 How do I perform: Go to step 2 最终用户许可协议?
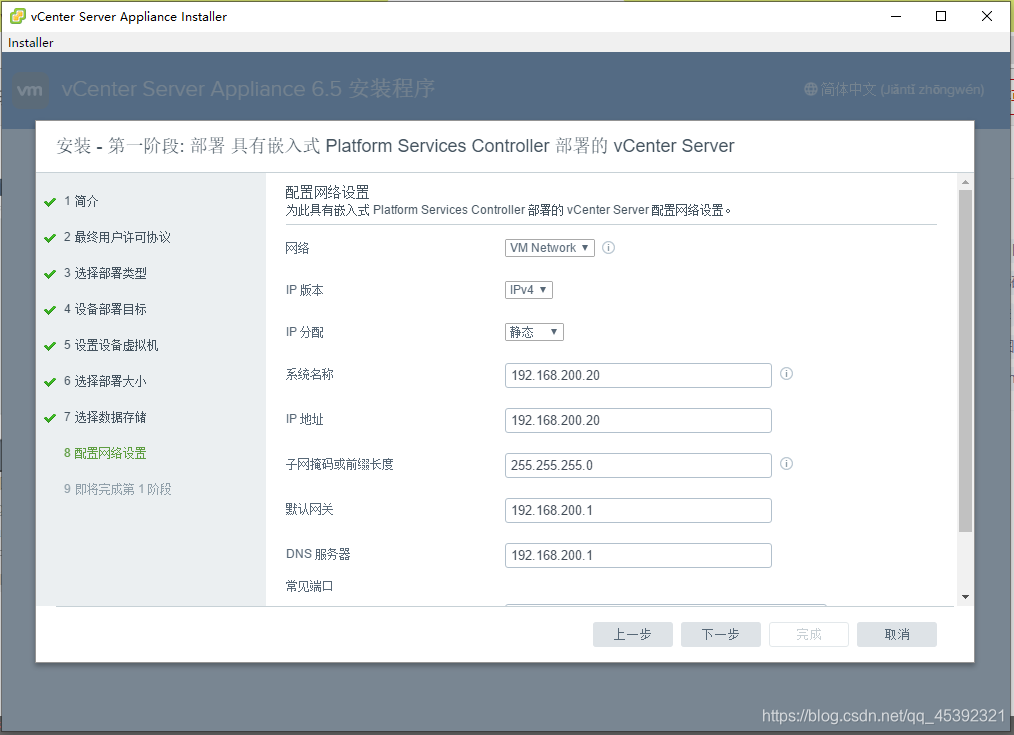[x=117, y=237]
